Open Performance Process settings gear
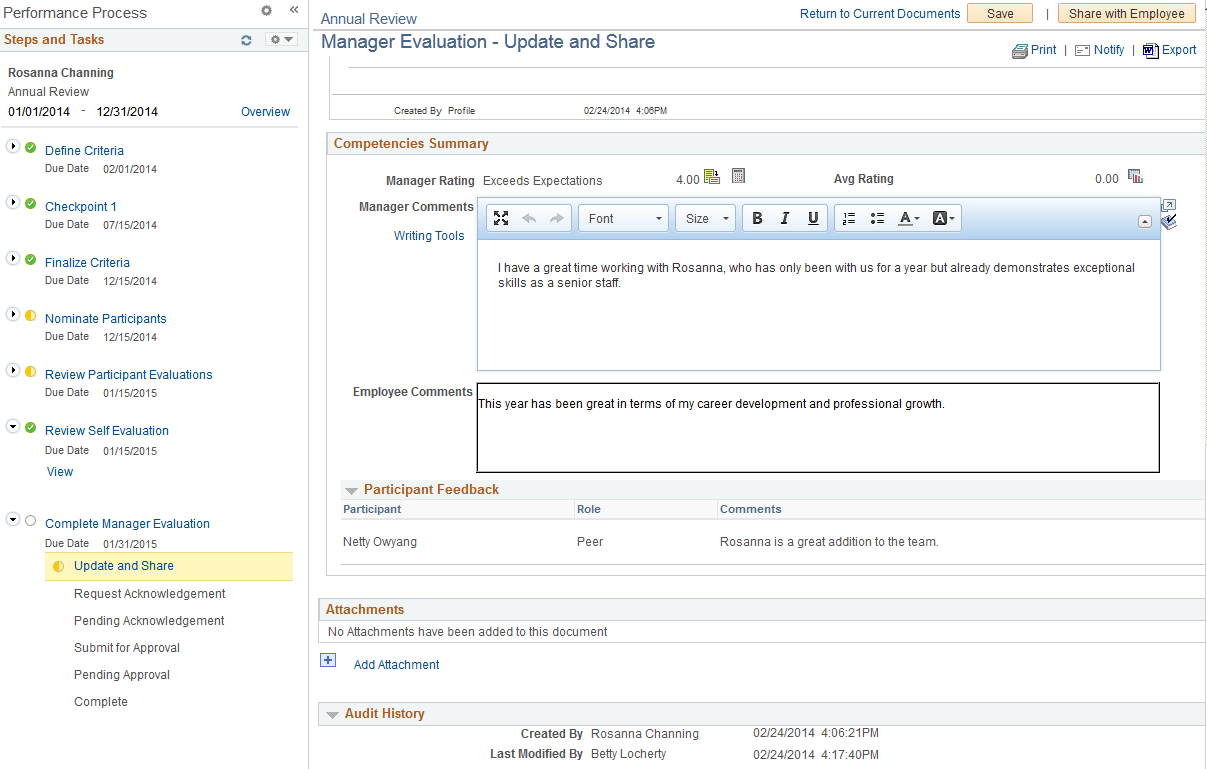The height and width of the screenshot is (769, 1207). pos(266,10)
